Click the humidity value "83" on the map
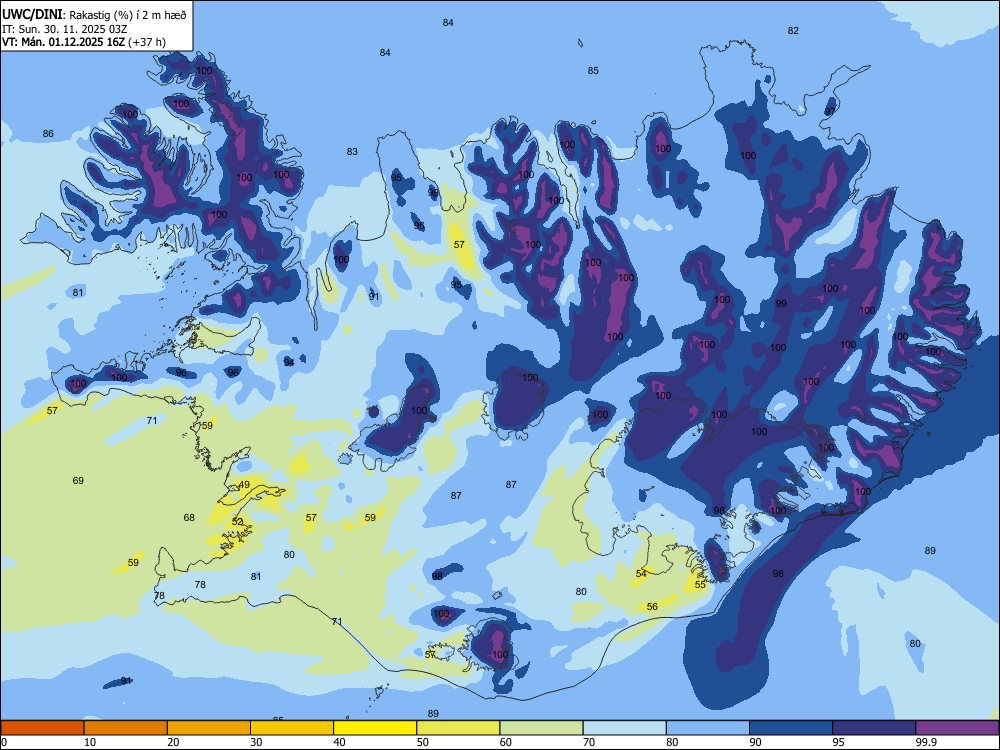 point(352,151)
